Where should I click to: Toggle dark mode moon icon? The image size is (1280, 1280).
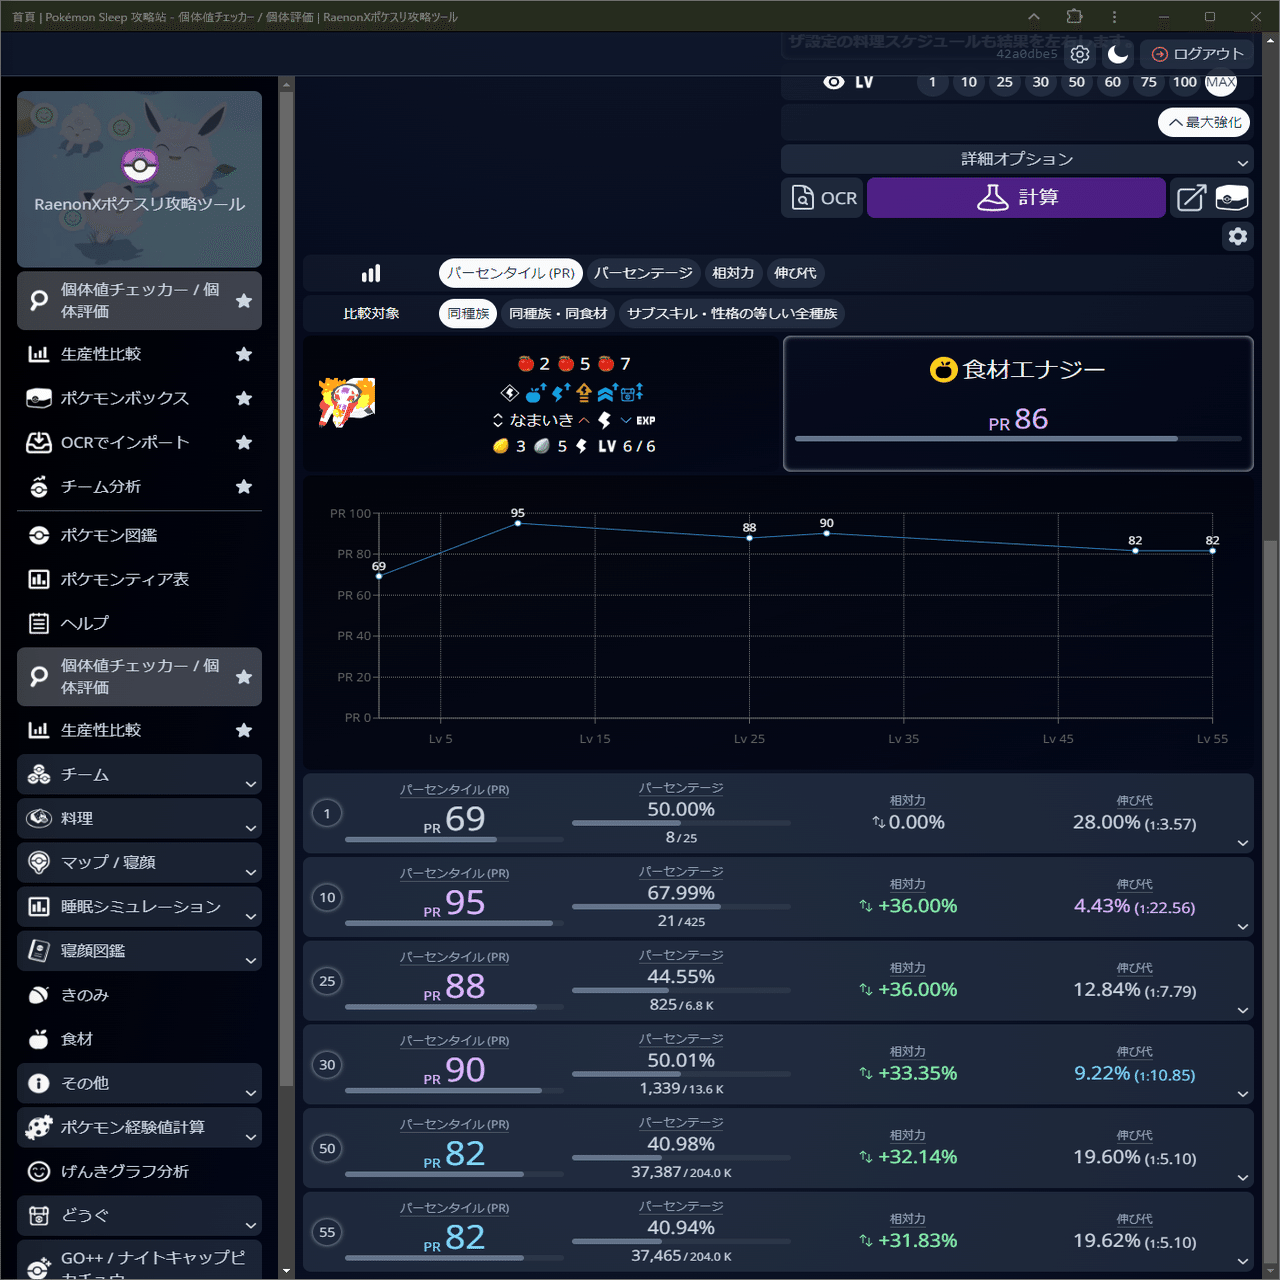click(1118, 54)
